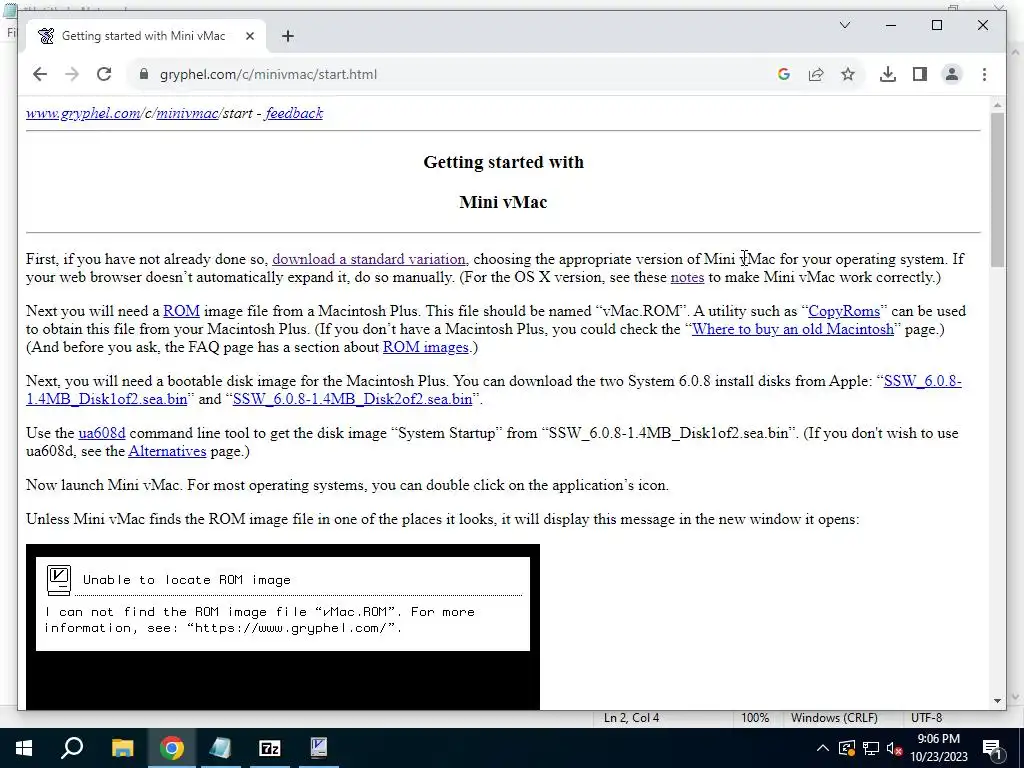Open 7-Zip from the taskbar
Screen dimensions: 1024x768
click(269, 748)
